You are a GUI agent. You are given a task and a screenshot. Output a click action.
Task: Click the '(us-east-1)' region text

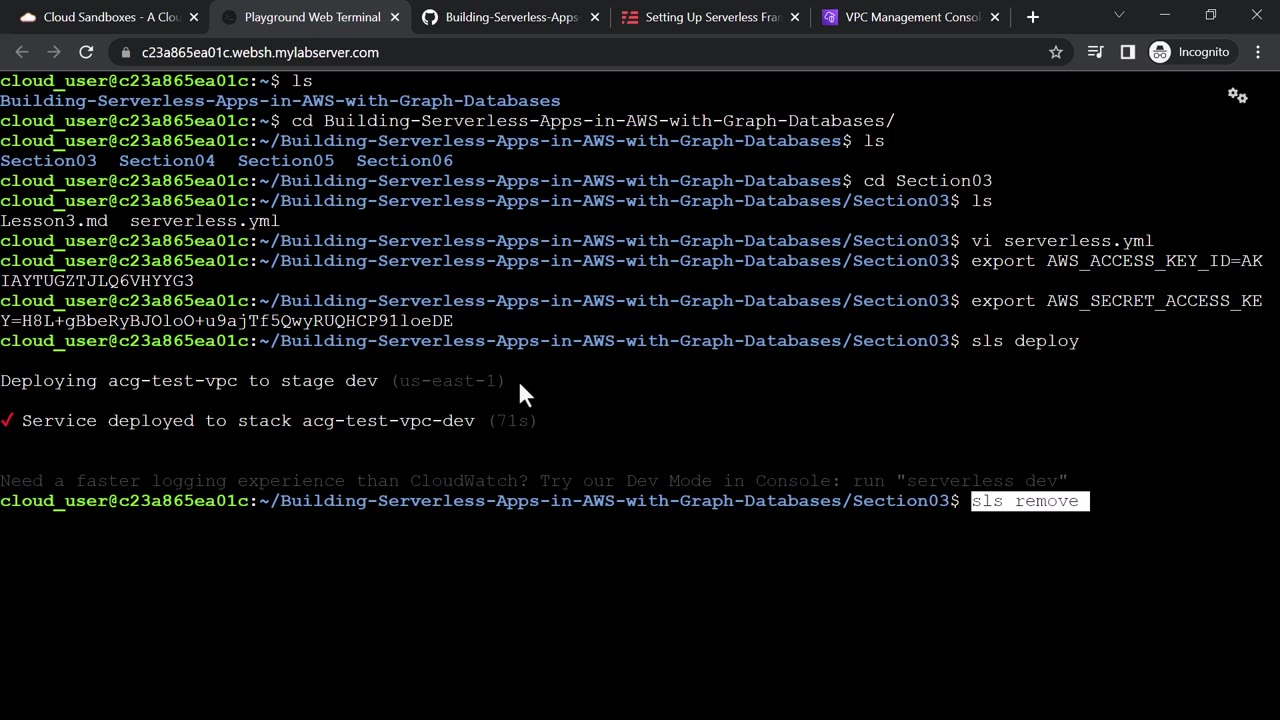(x=448, y=381)
